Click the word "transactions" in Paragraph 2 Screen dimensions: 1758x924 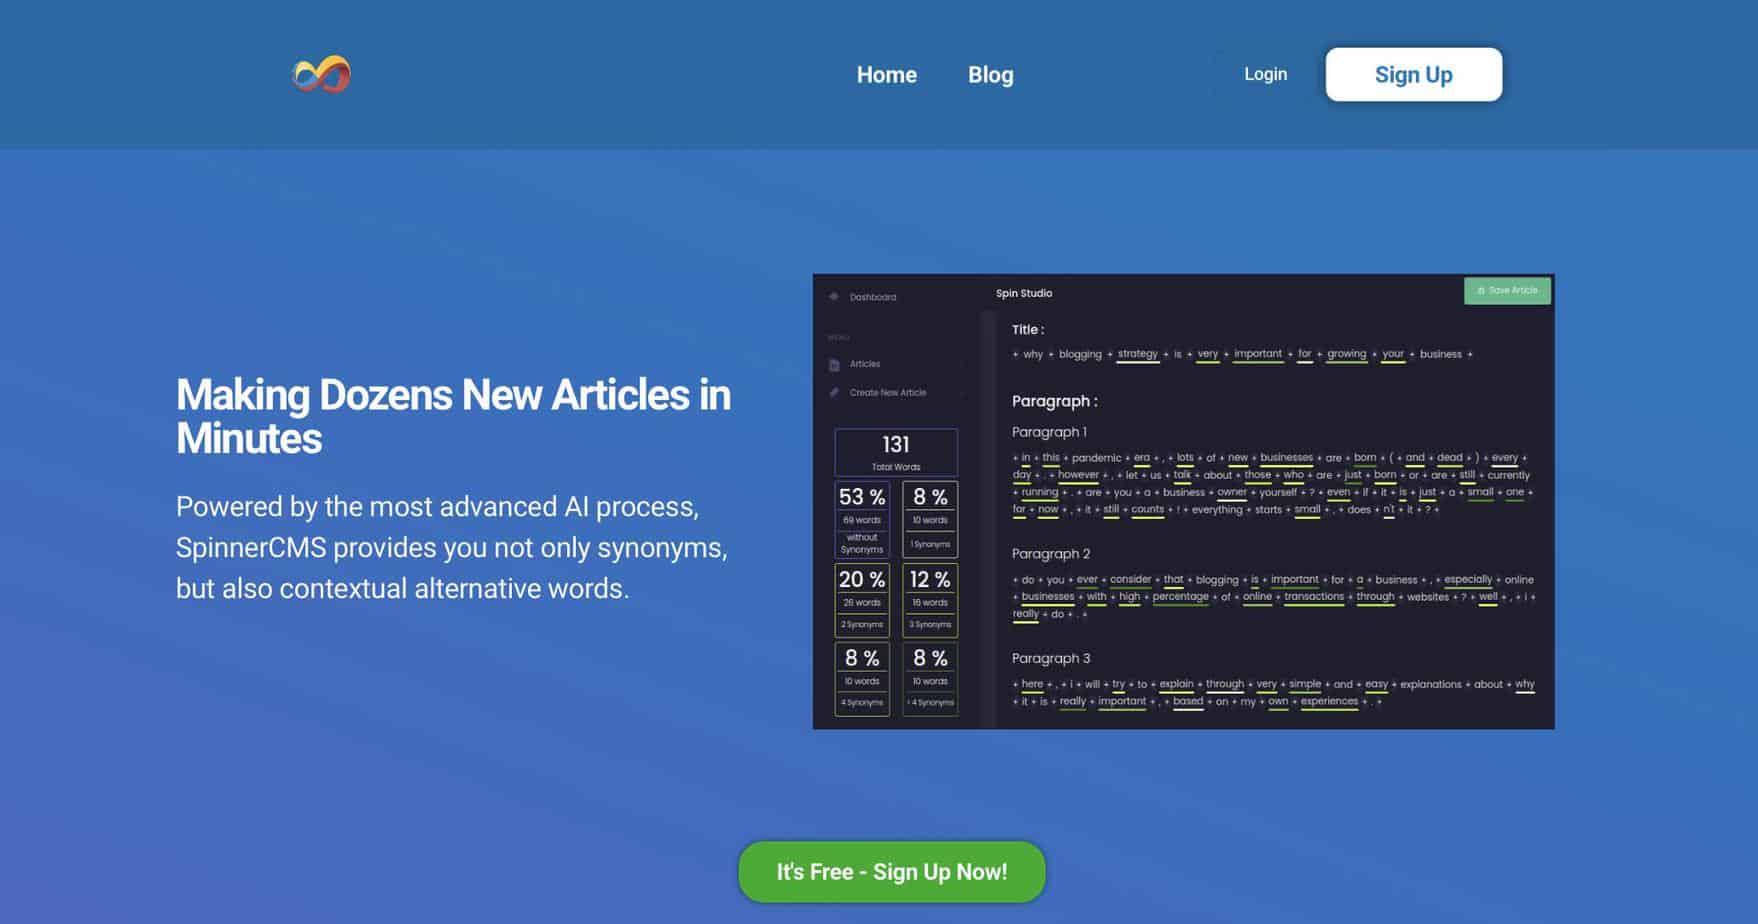pos(1314,597)
